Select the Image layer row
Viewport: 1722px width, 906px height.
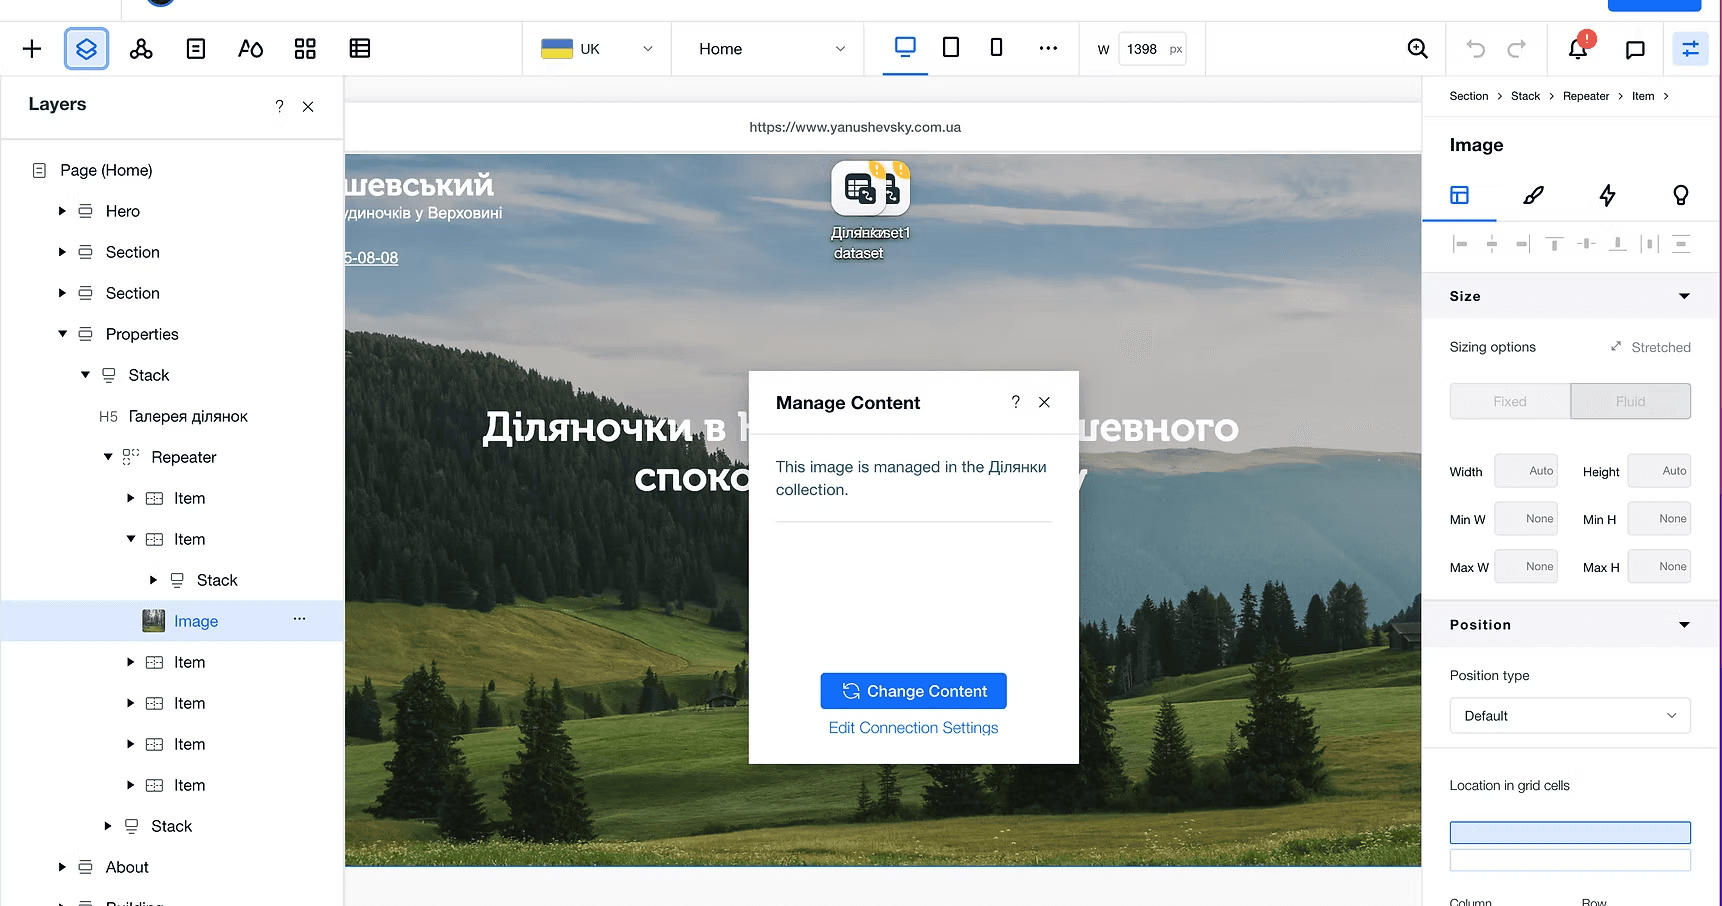point(172,621)
